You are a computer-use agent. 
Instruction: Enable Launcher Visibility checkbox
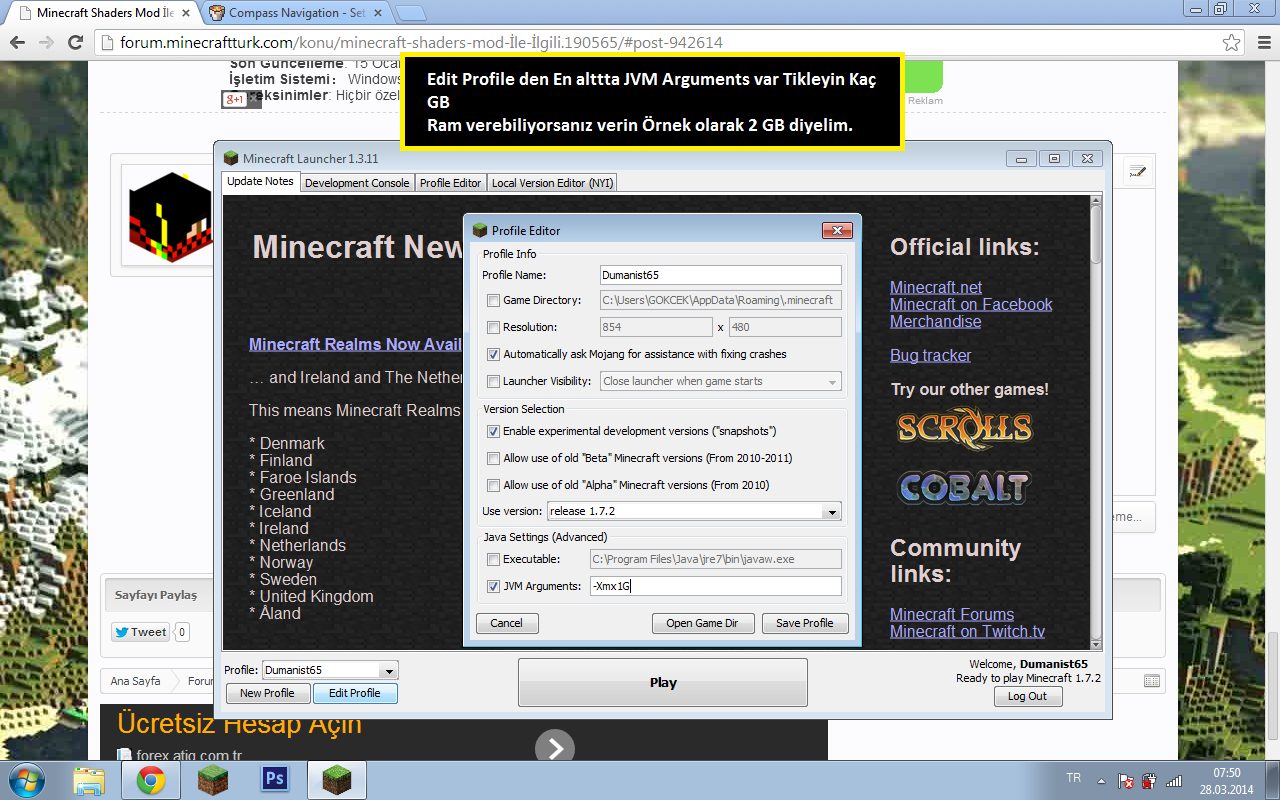[493, 381]
